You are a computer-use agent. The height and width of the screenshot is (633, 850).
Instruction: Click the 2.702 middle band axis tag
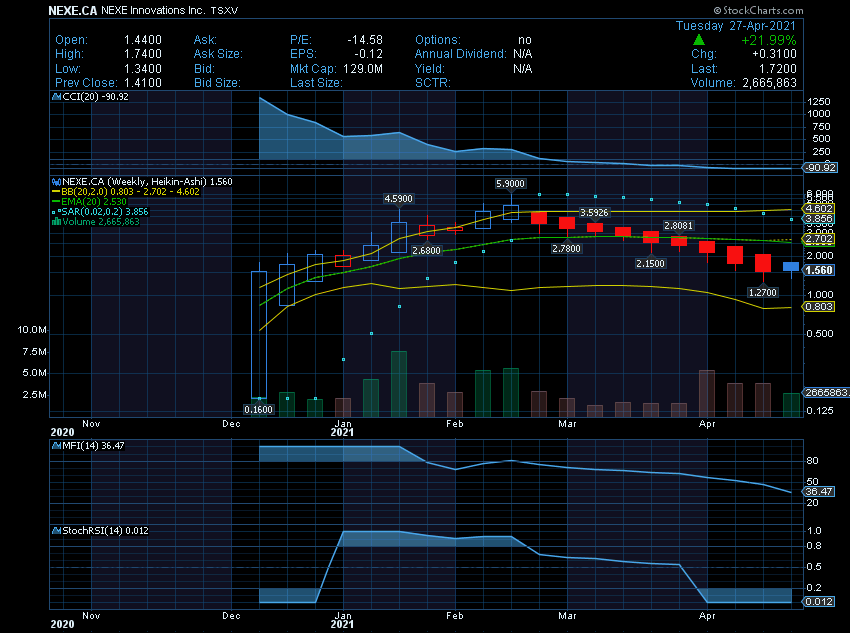click(x=819, y=239)
